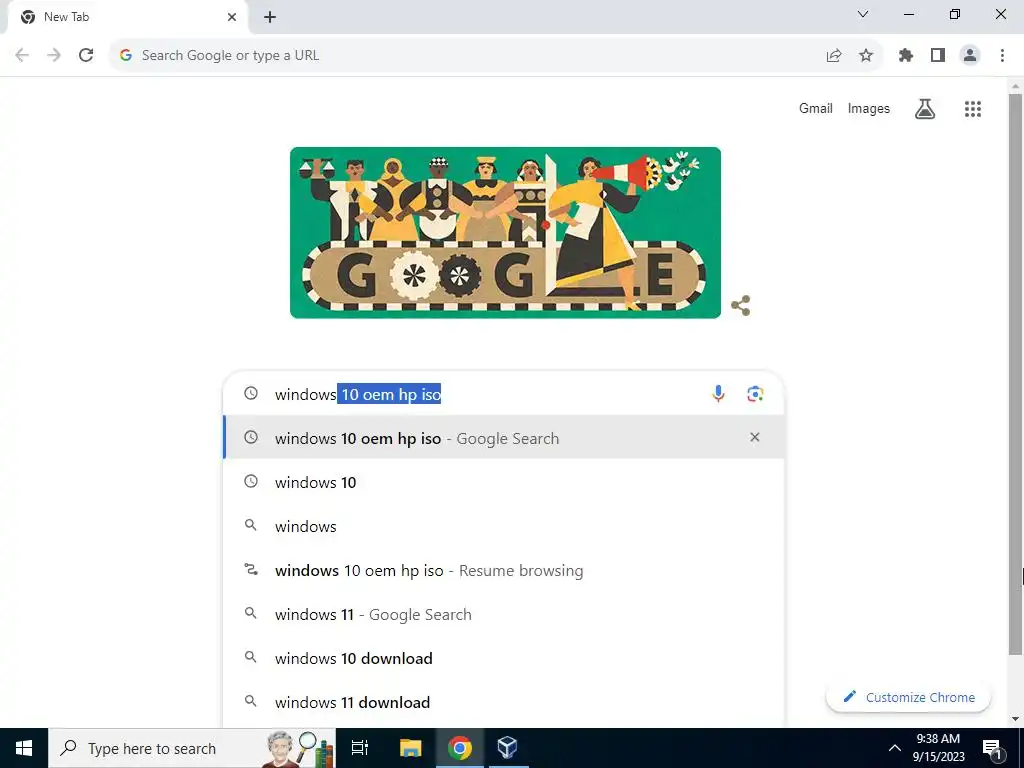Start voice search with microphone icon
1024x768 pixels.
718,394
